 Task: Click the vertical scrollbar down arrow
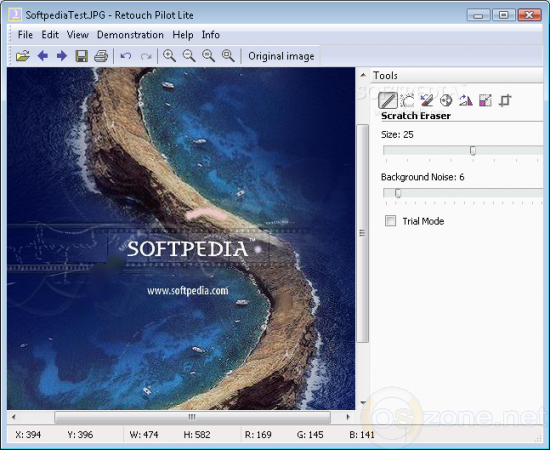(x=363, y=403)
